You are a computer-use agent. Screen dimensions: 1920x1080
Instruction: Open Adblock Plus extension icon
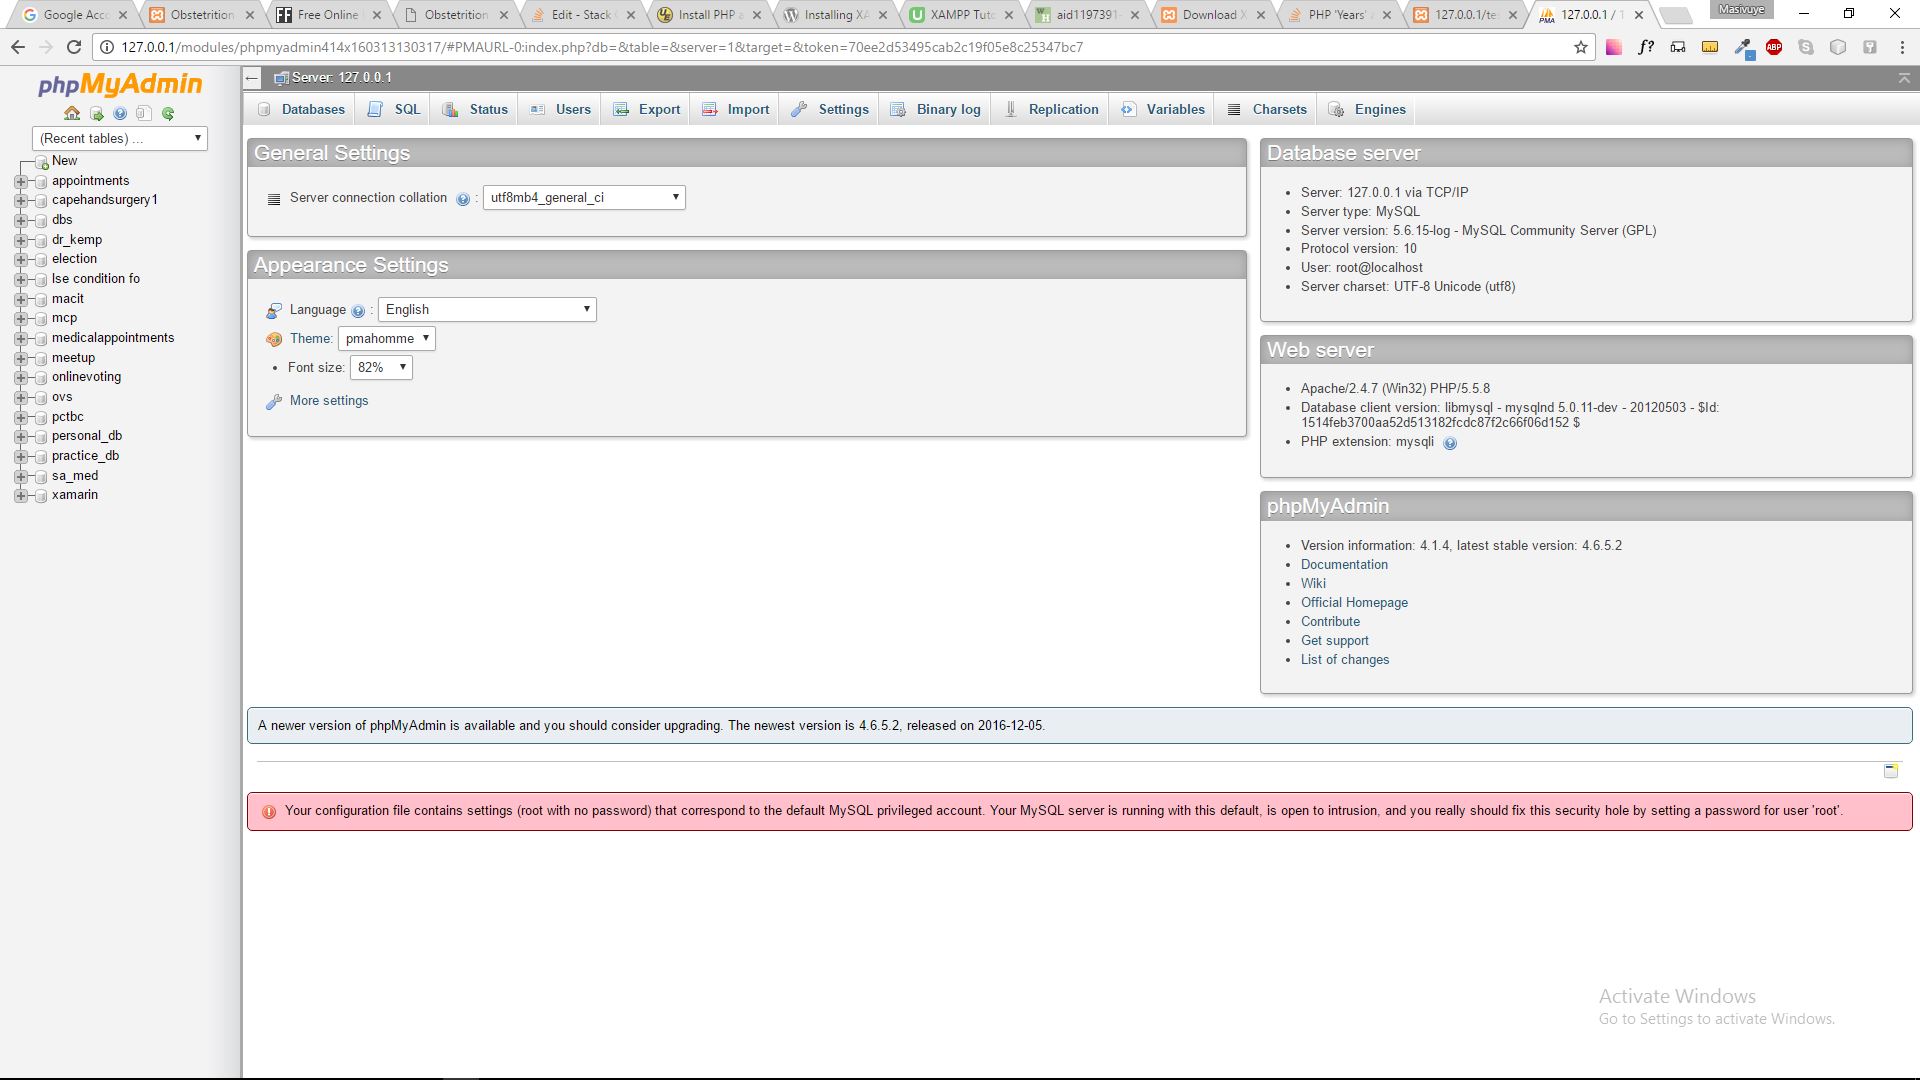click(x=1774, y=47)
